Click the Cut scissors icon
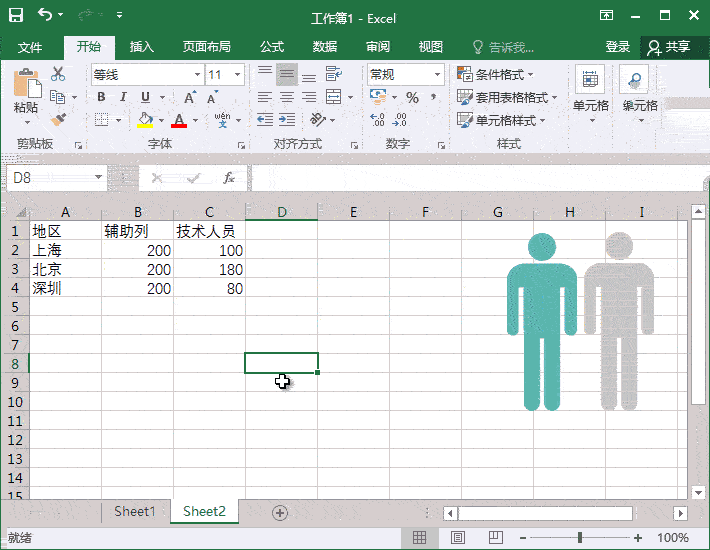 tap(58, 74)
